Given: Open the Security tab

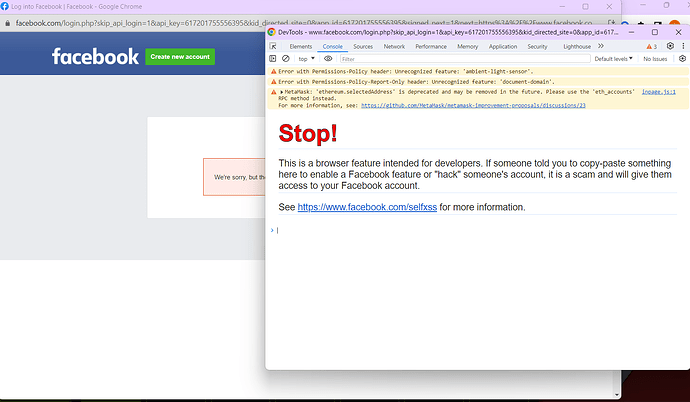Looking at the screenshot, I should tap(537, 46).
